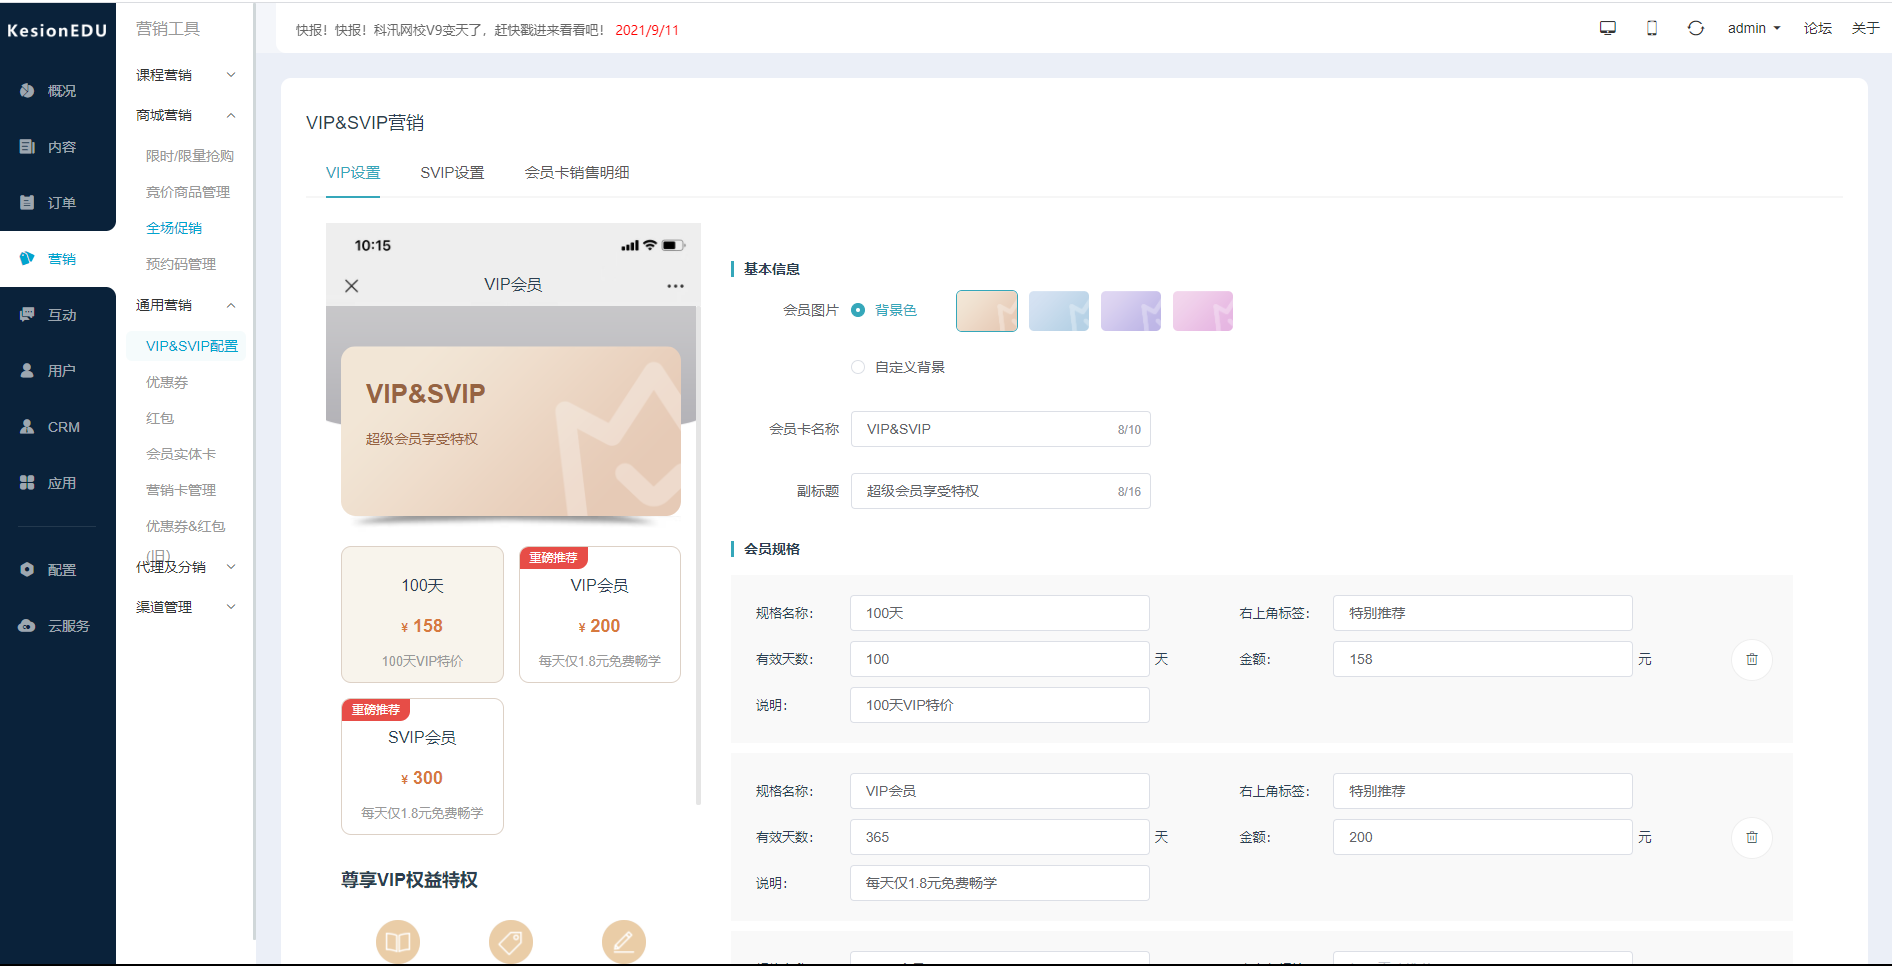1892x967 pixels.
Task: Click the 有效天数 field showing 365
Action: pos(1000,837)
